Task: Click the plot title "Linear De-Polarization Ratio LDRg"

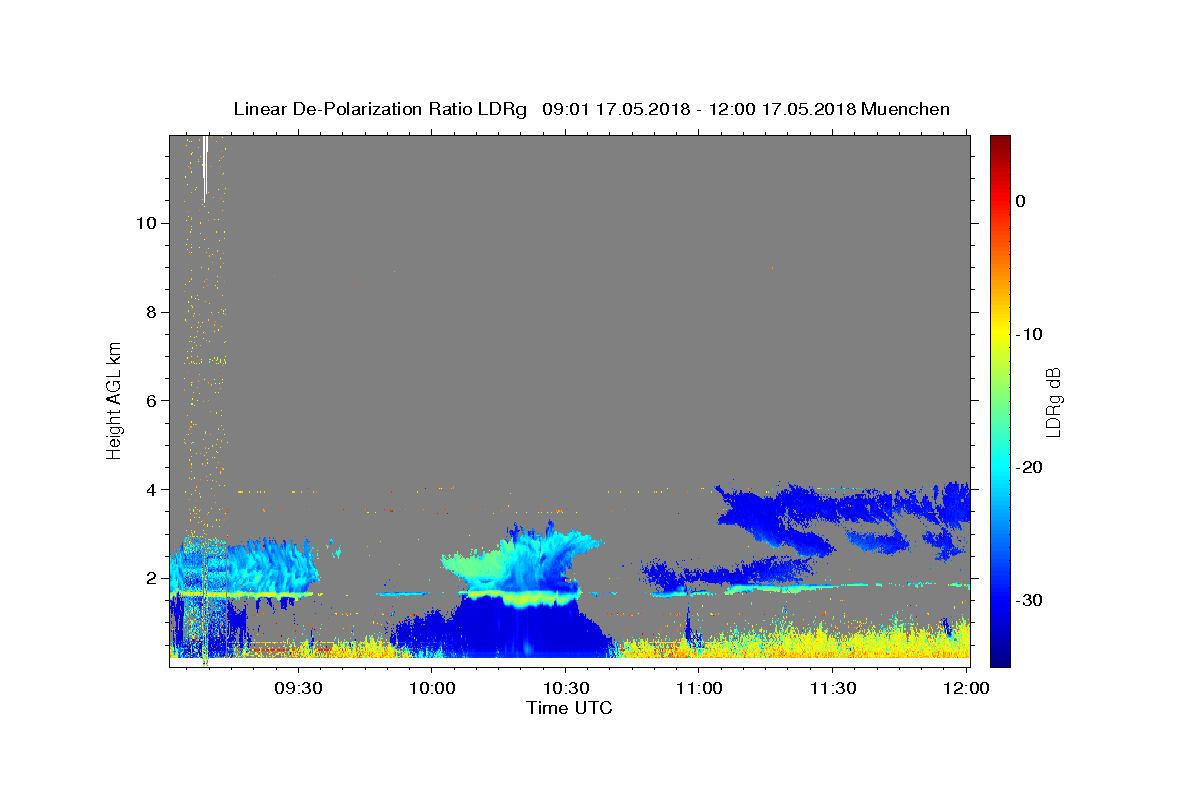Action: [380, 109]
